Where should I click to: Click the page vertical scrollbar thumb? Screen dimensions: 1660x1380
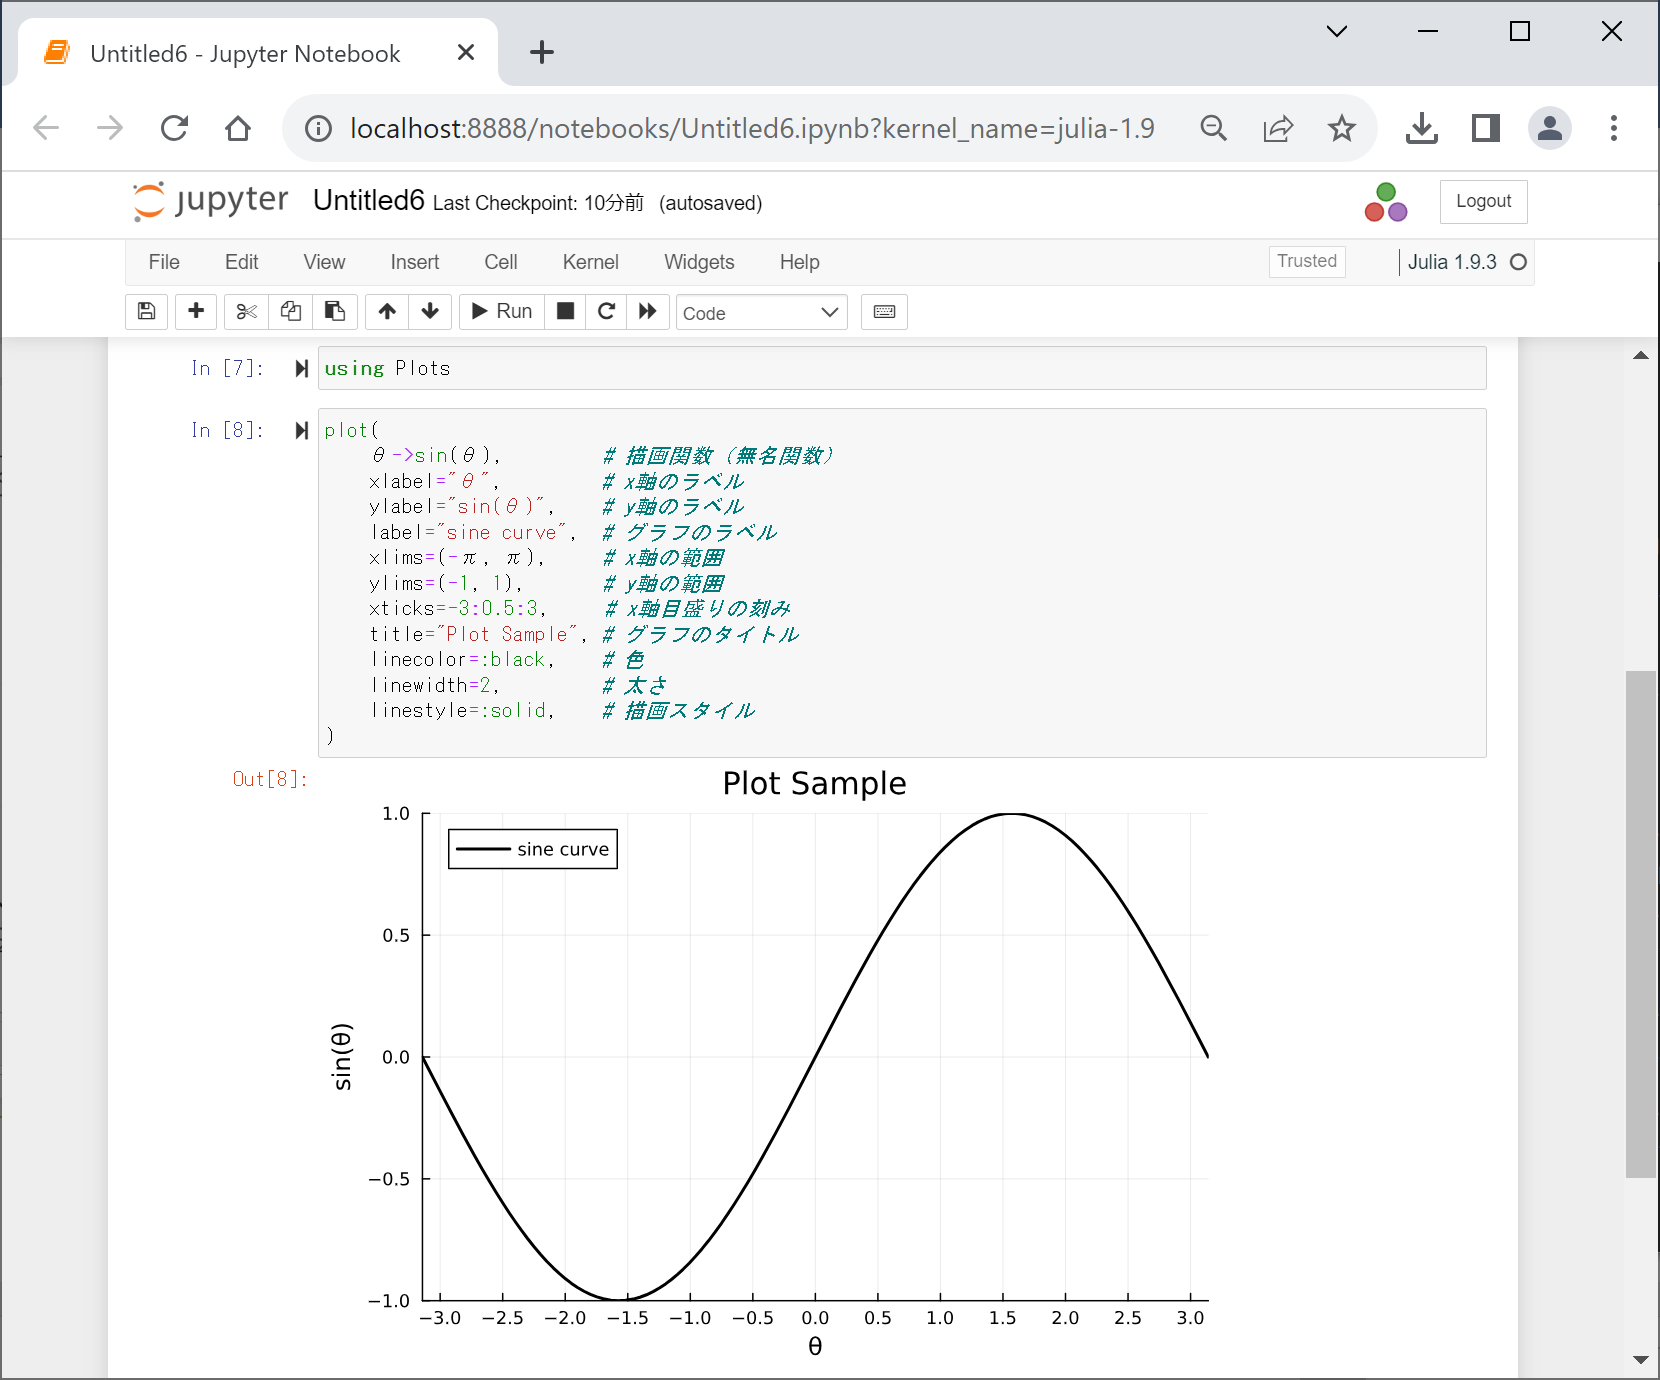pos(1640,924)
